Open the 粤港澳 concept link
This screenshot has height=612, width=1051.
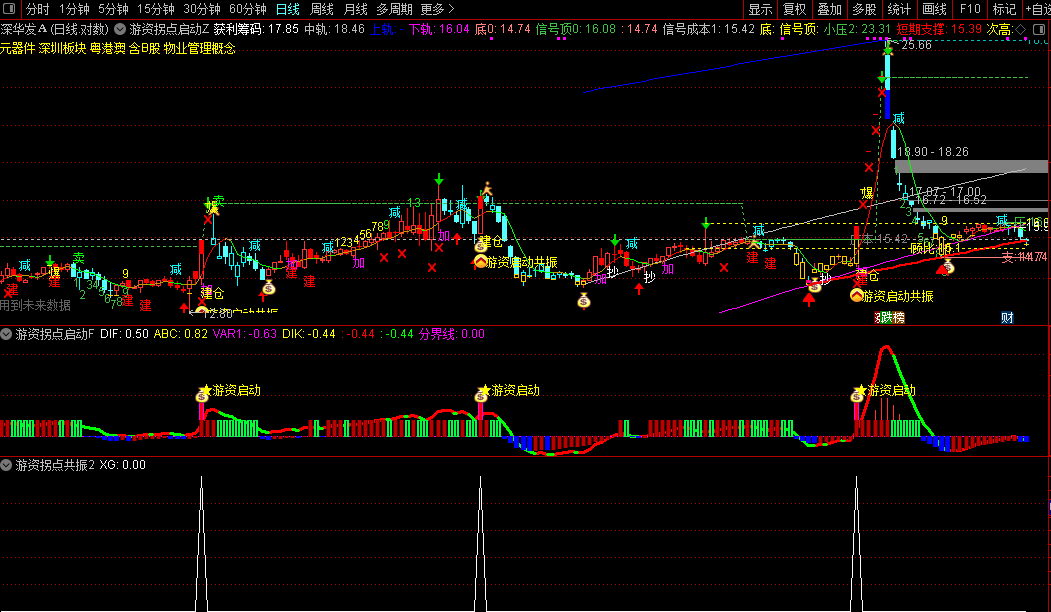point(108,48)
